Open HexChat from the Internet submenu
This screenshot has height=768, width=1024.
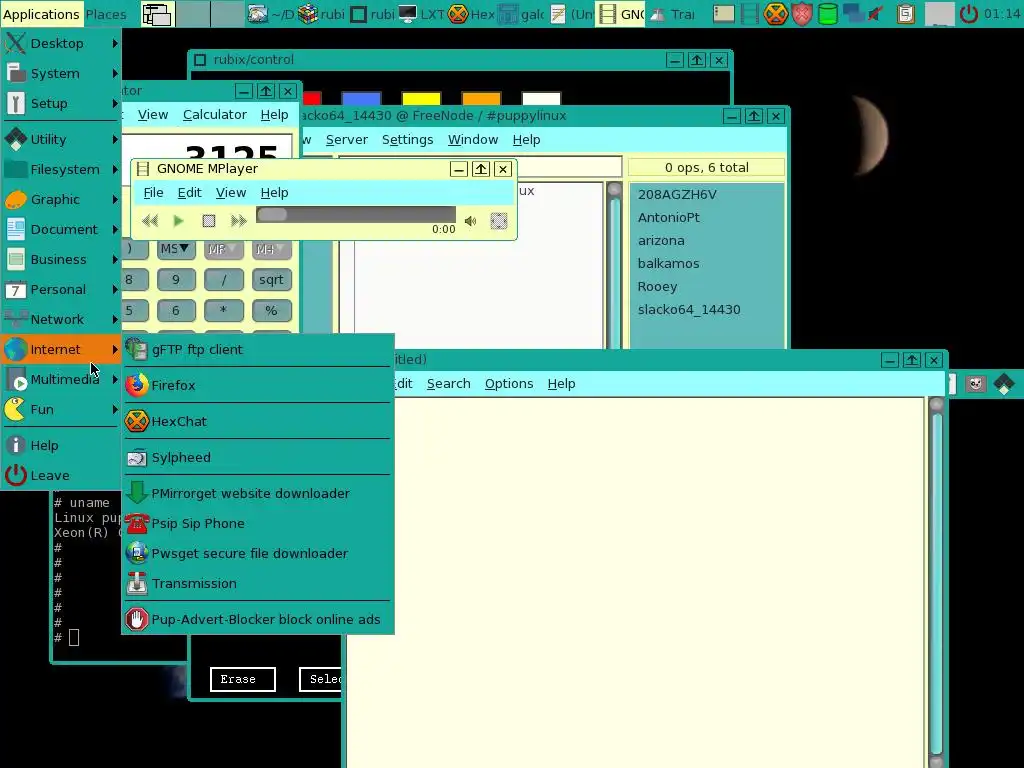(x=258, y=421)
